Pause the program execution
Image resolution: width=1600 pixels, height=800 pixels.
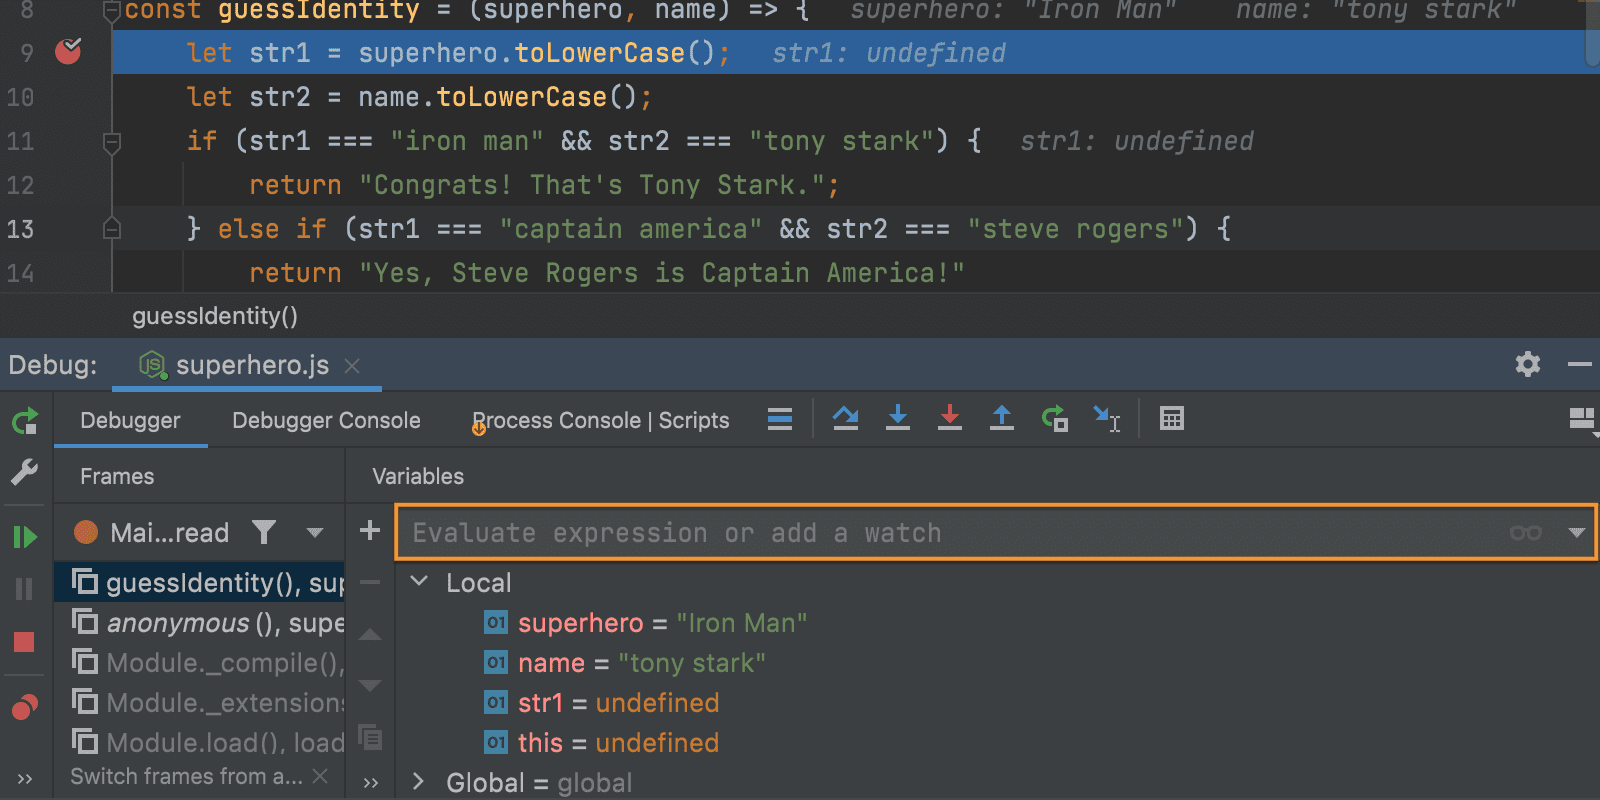click(x=25, y=589)
